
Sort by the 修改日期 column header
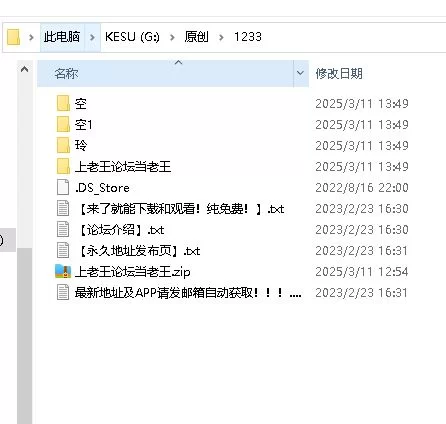(339, 73)
